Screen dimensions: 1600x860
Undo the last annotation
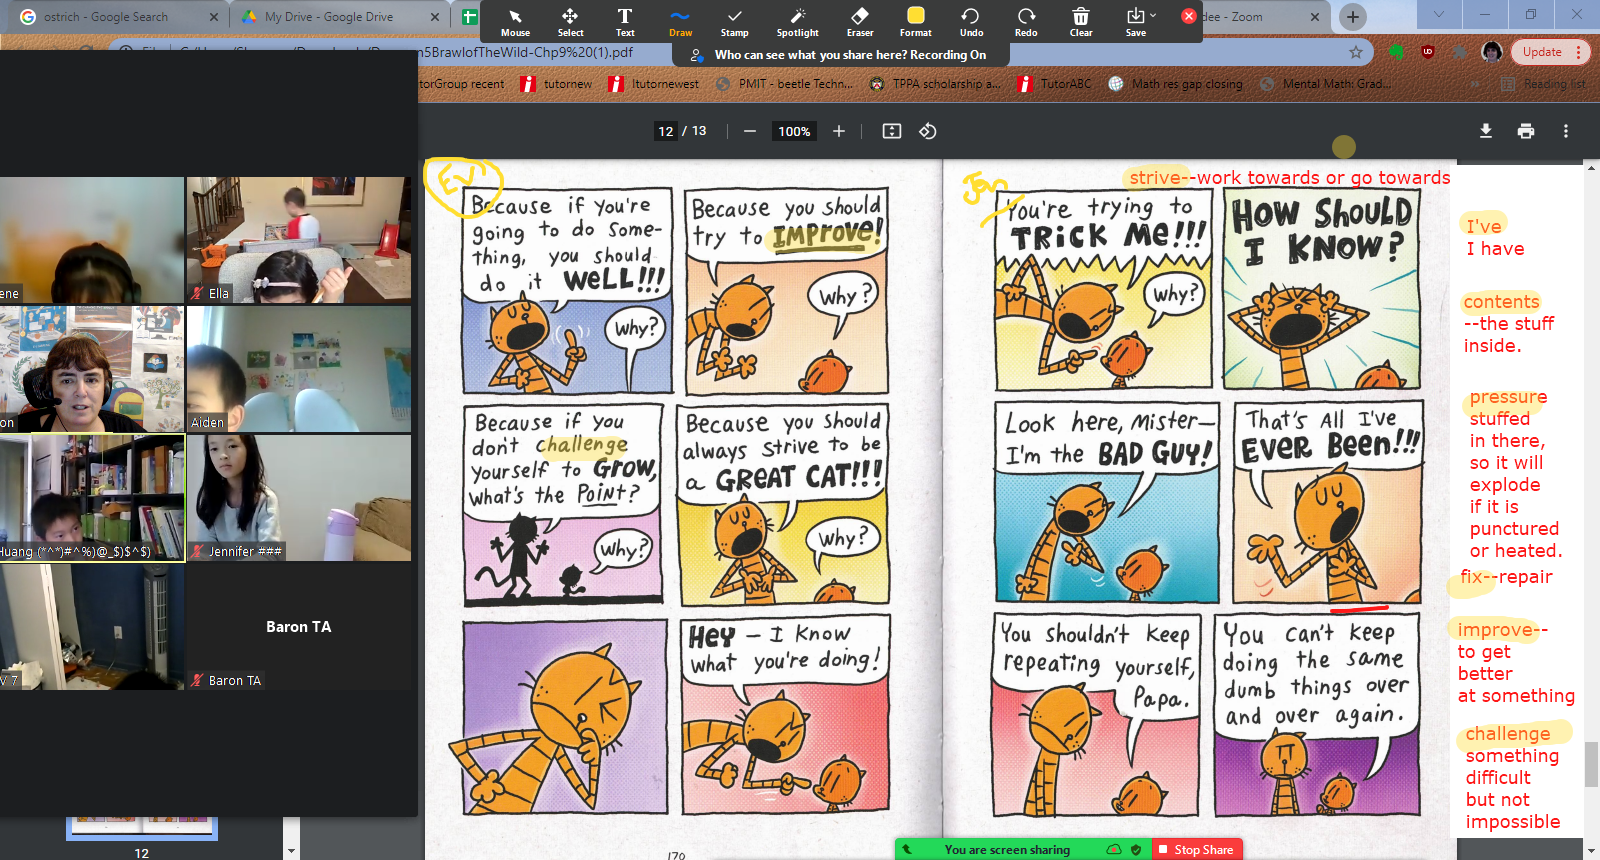click(971, 22)
